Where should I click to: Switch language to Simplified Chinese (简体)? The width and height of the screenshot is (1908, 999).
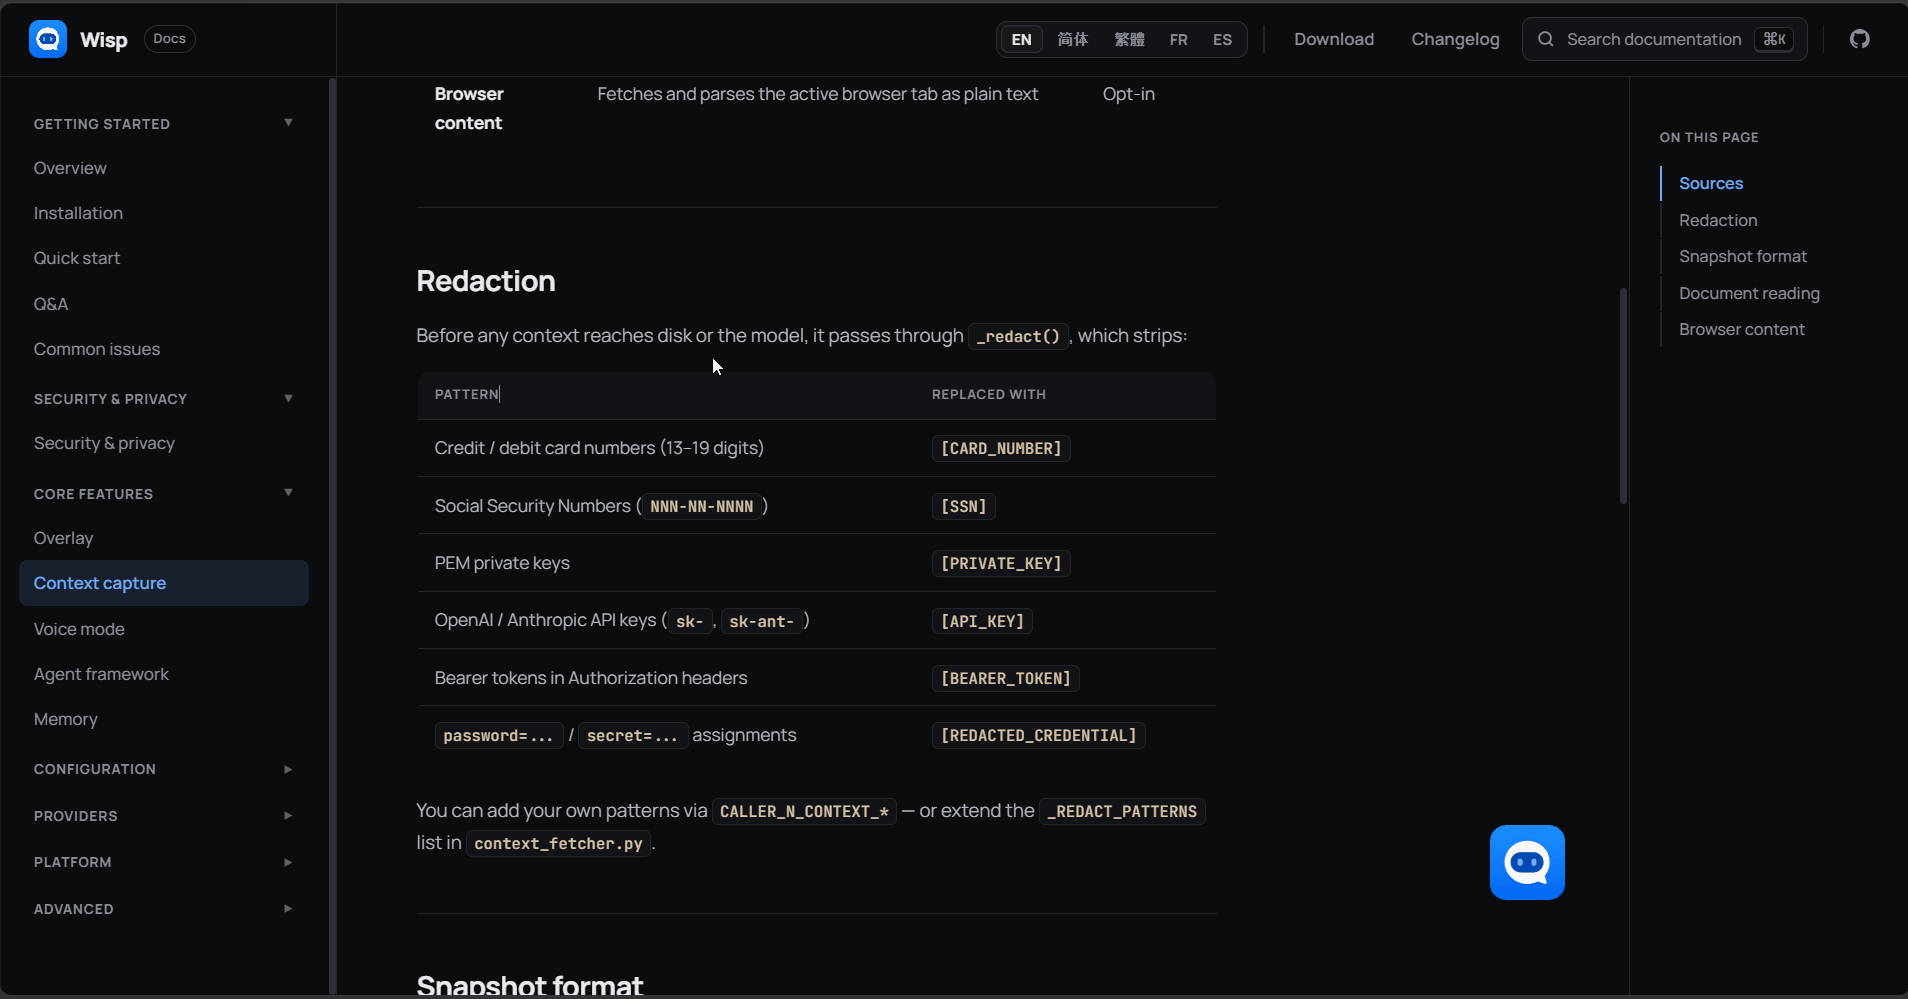[x=1073, y=39]
